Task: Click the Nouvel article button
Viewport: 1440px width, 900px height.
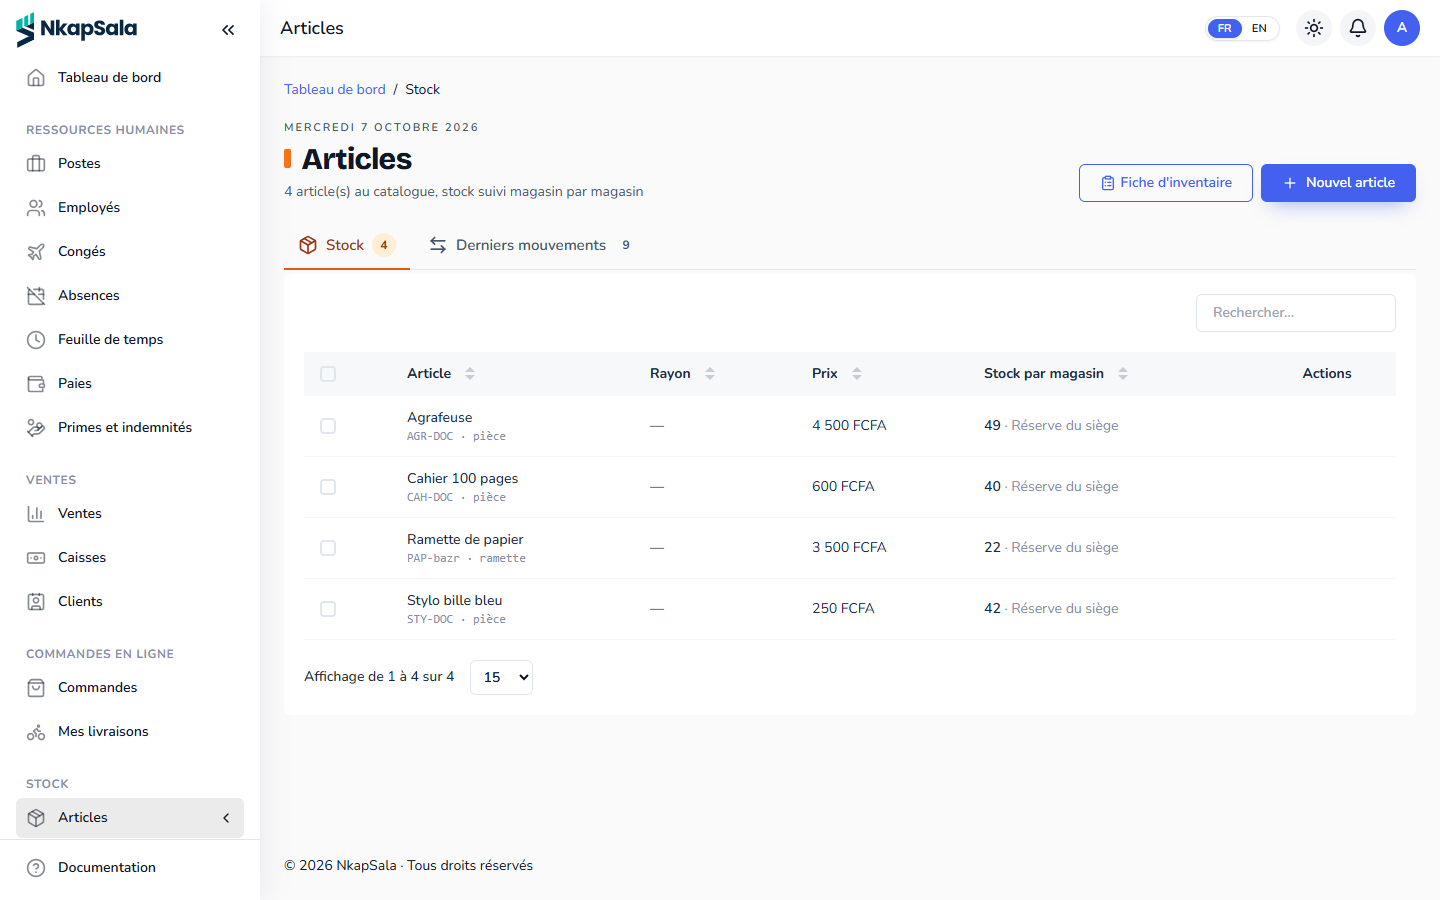Action: tap(1338, 183)
